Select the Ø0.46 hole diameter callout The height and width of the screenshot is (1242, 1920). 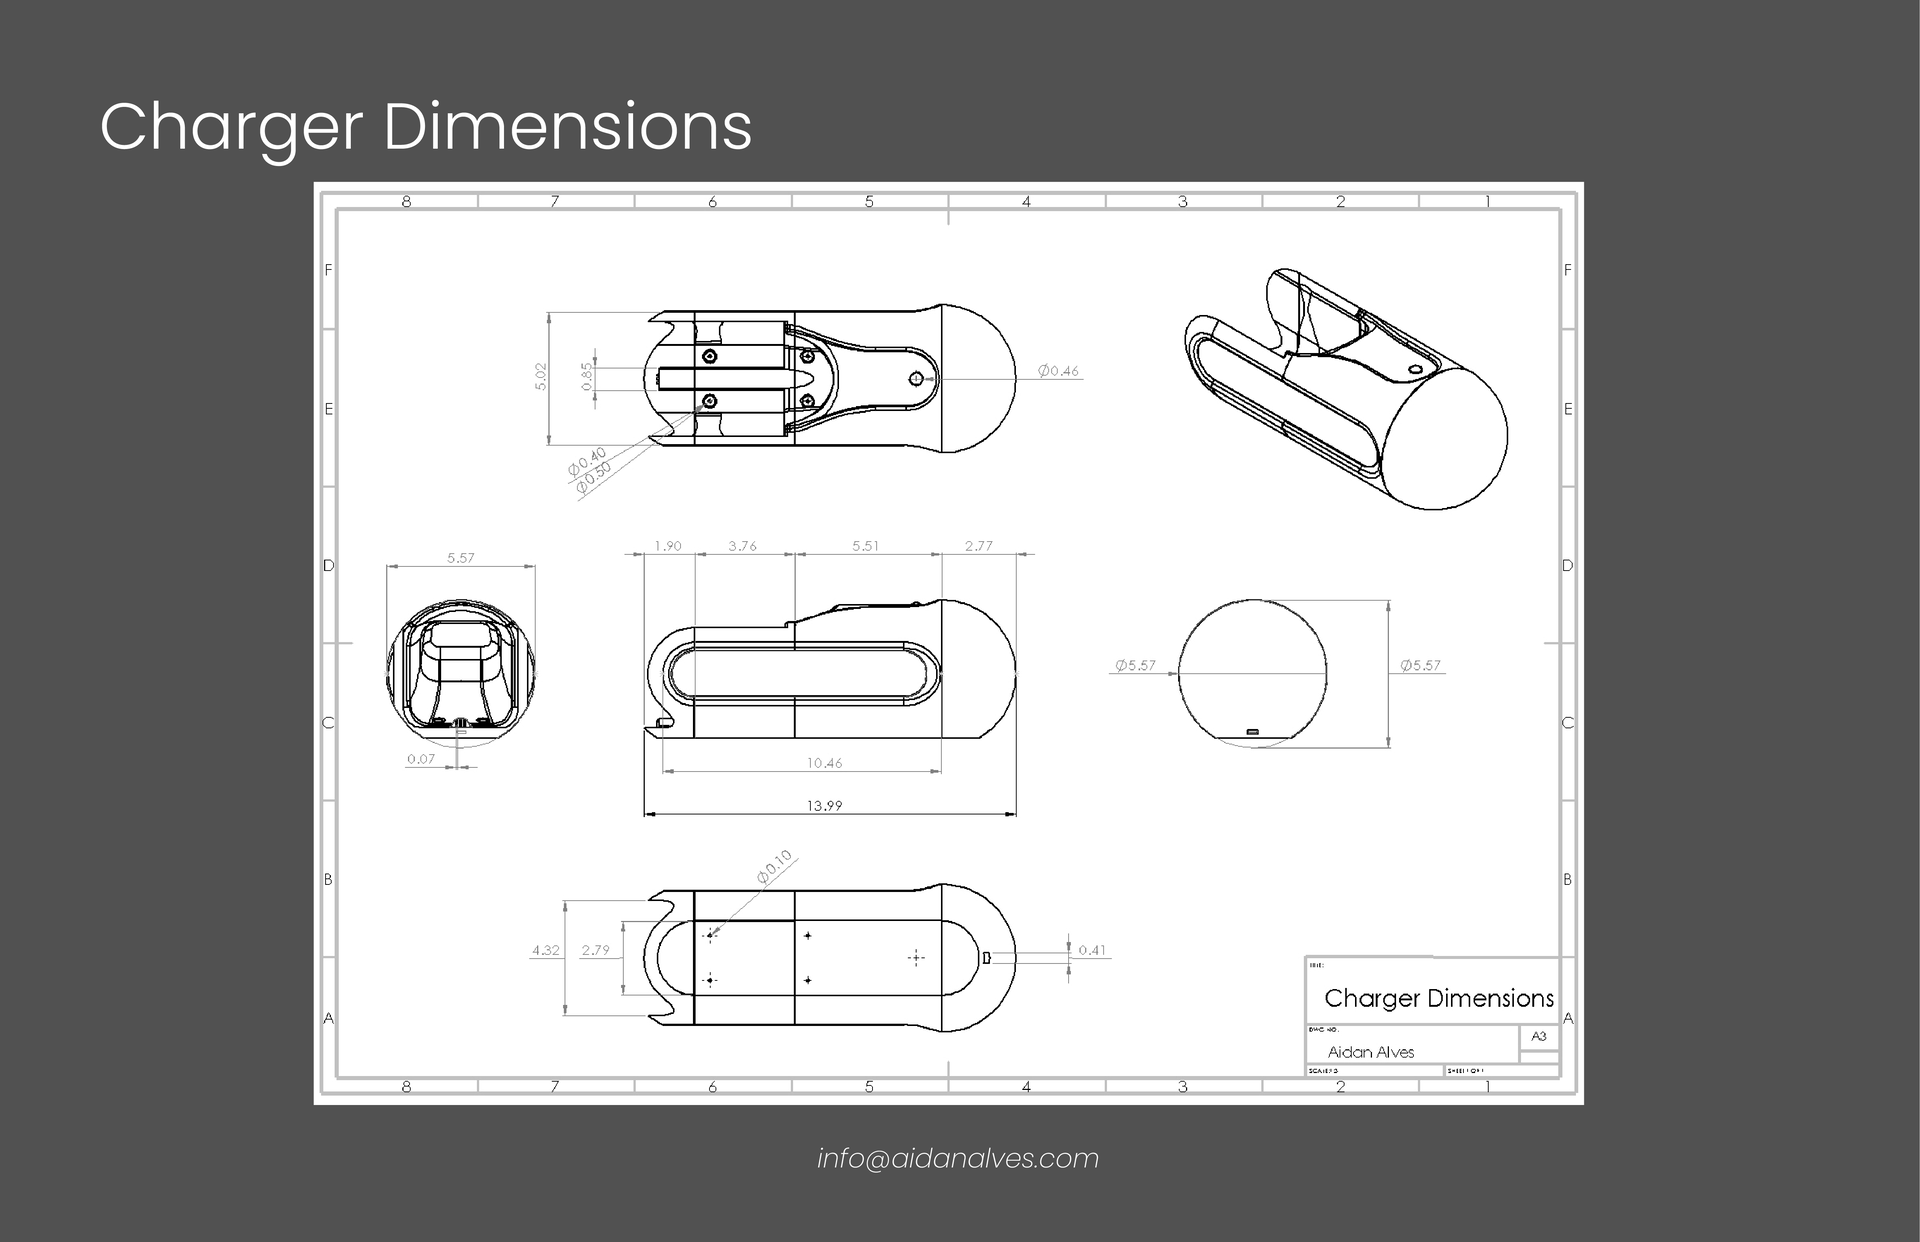pyautogui.click(x=1058, y=371)
